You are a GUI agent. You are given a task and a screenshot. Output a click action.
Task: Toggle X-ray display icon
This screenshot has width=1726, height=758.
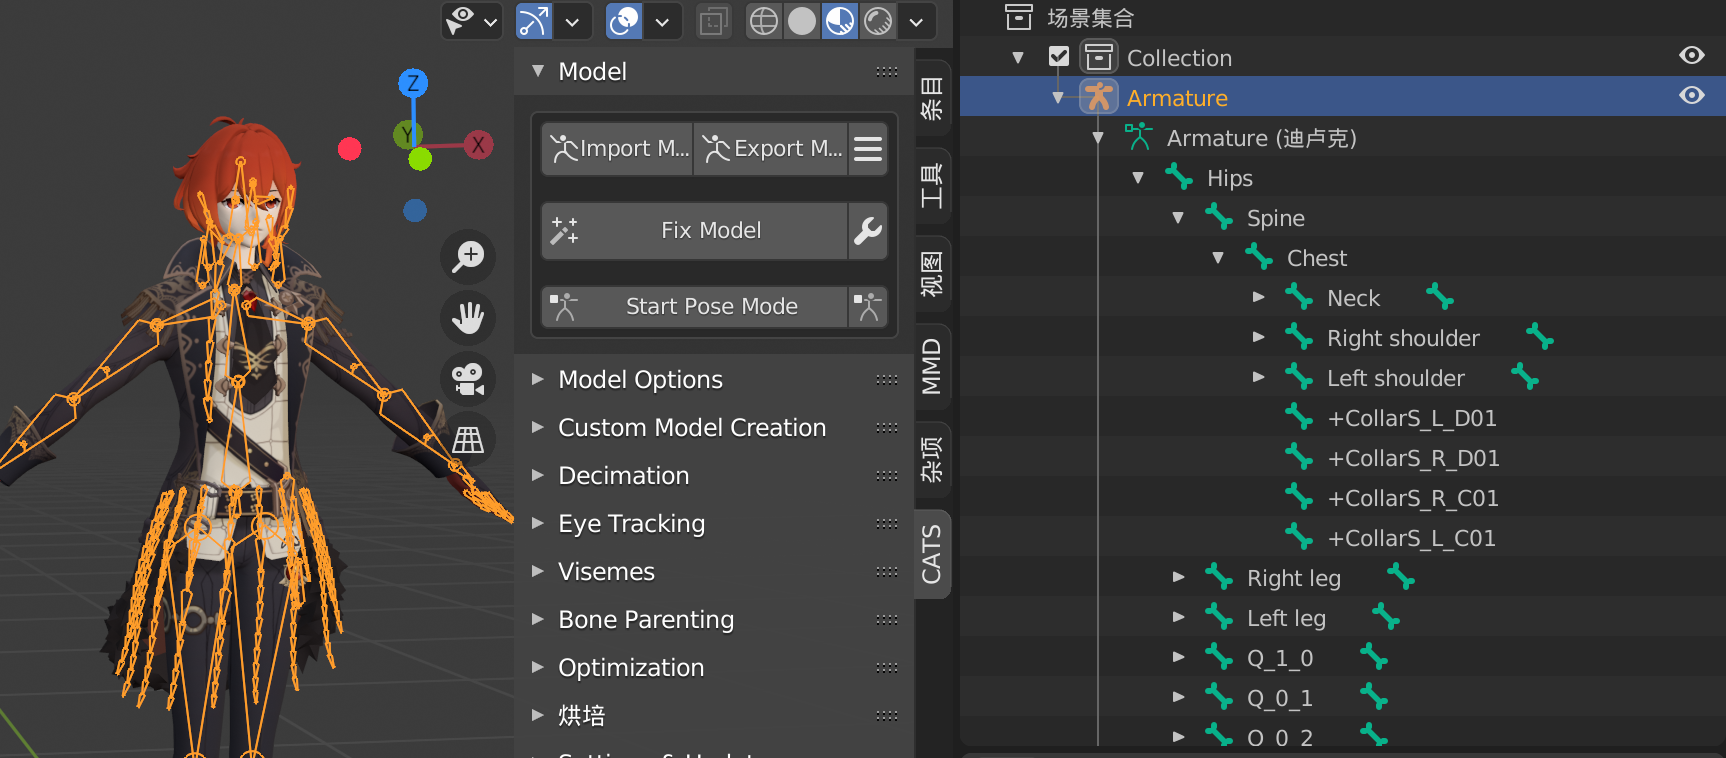[x=713, y=21]
